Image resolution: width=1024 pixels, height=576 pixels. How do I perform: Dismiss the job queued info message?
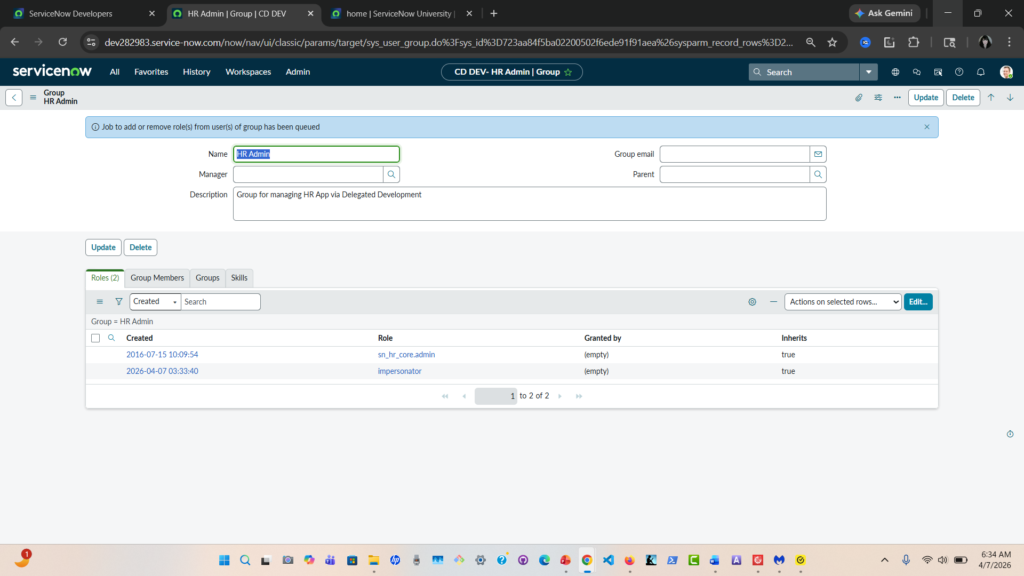pos(926,127)
